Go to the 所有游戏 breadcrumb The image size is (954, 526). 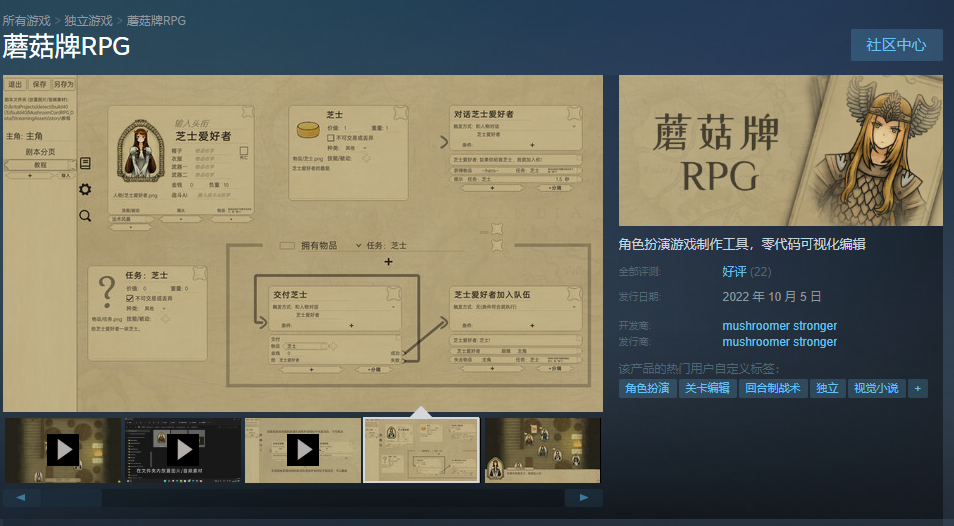tap(26, 21)
